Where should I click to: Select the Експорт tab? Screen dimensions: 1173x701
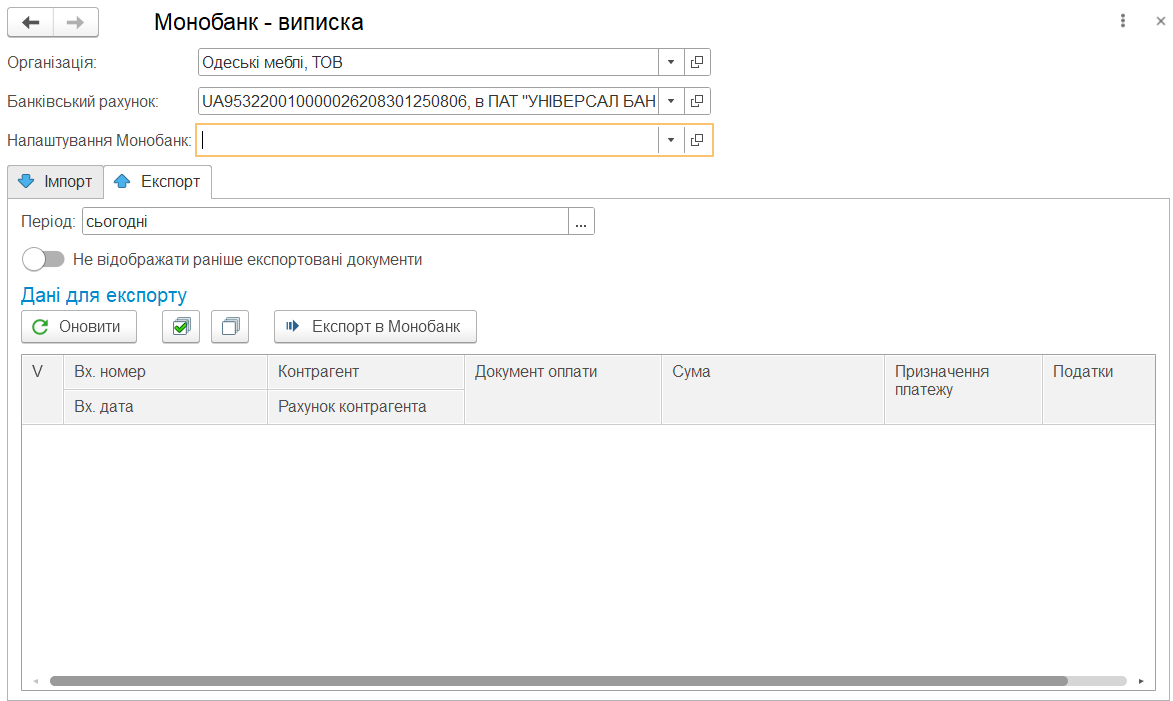coord(158,182)
